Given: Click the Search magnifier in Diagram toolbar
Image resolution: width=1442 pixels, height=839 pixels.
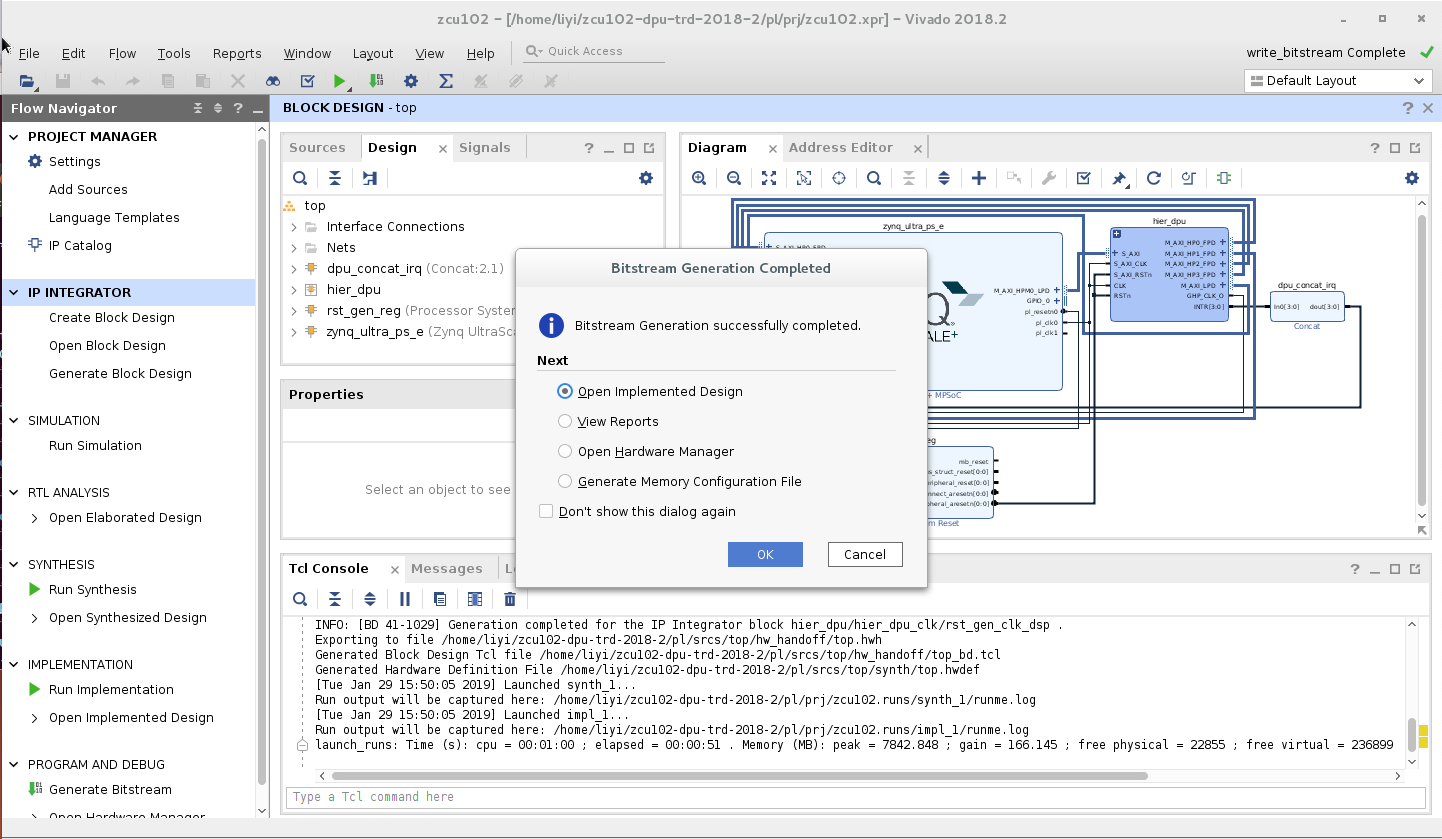Looking at the screenshot, I should pos(874,178).
